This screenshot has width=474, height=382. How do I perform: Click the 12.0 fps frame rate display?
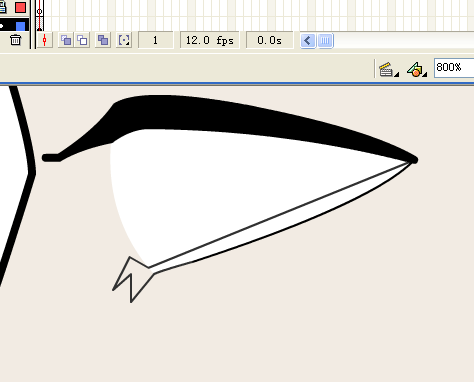click(x=210, y=40)
